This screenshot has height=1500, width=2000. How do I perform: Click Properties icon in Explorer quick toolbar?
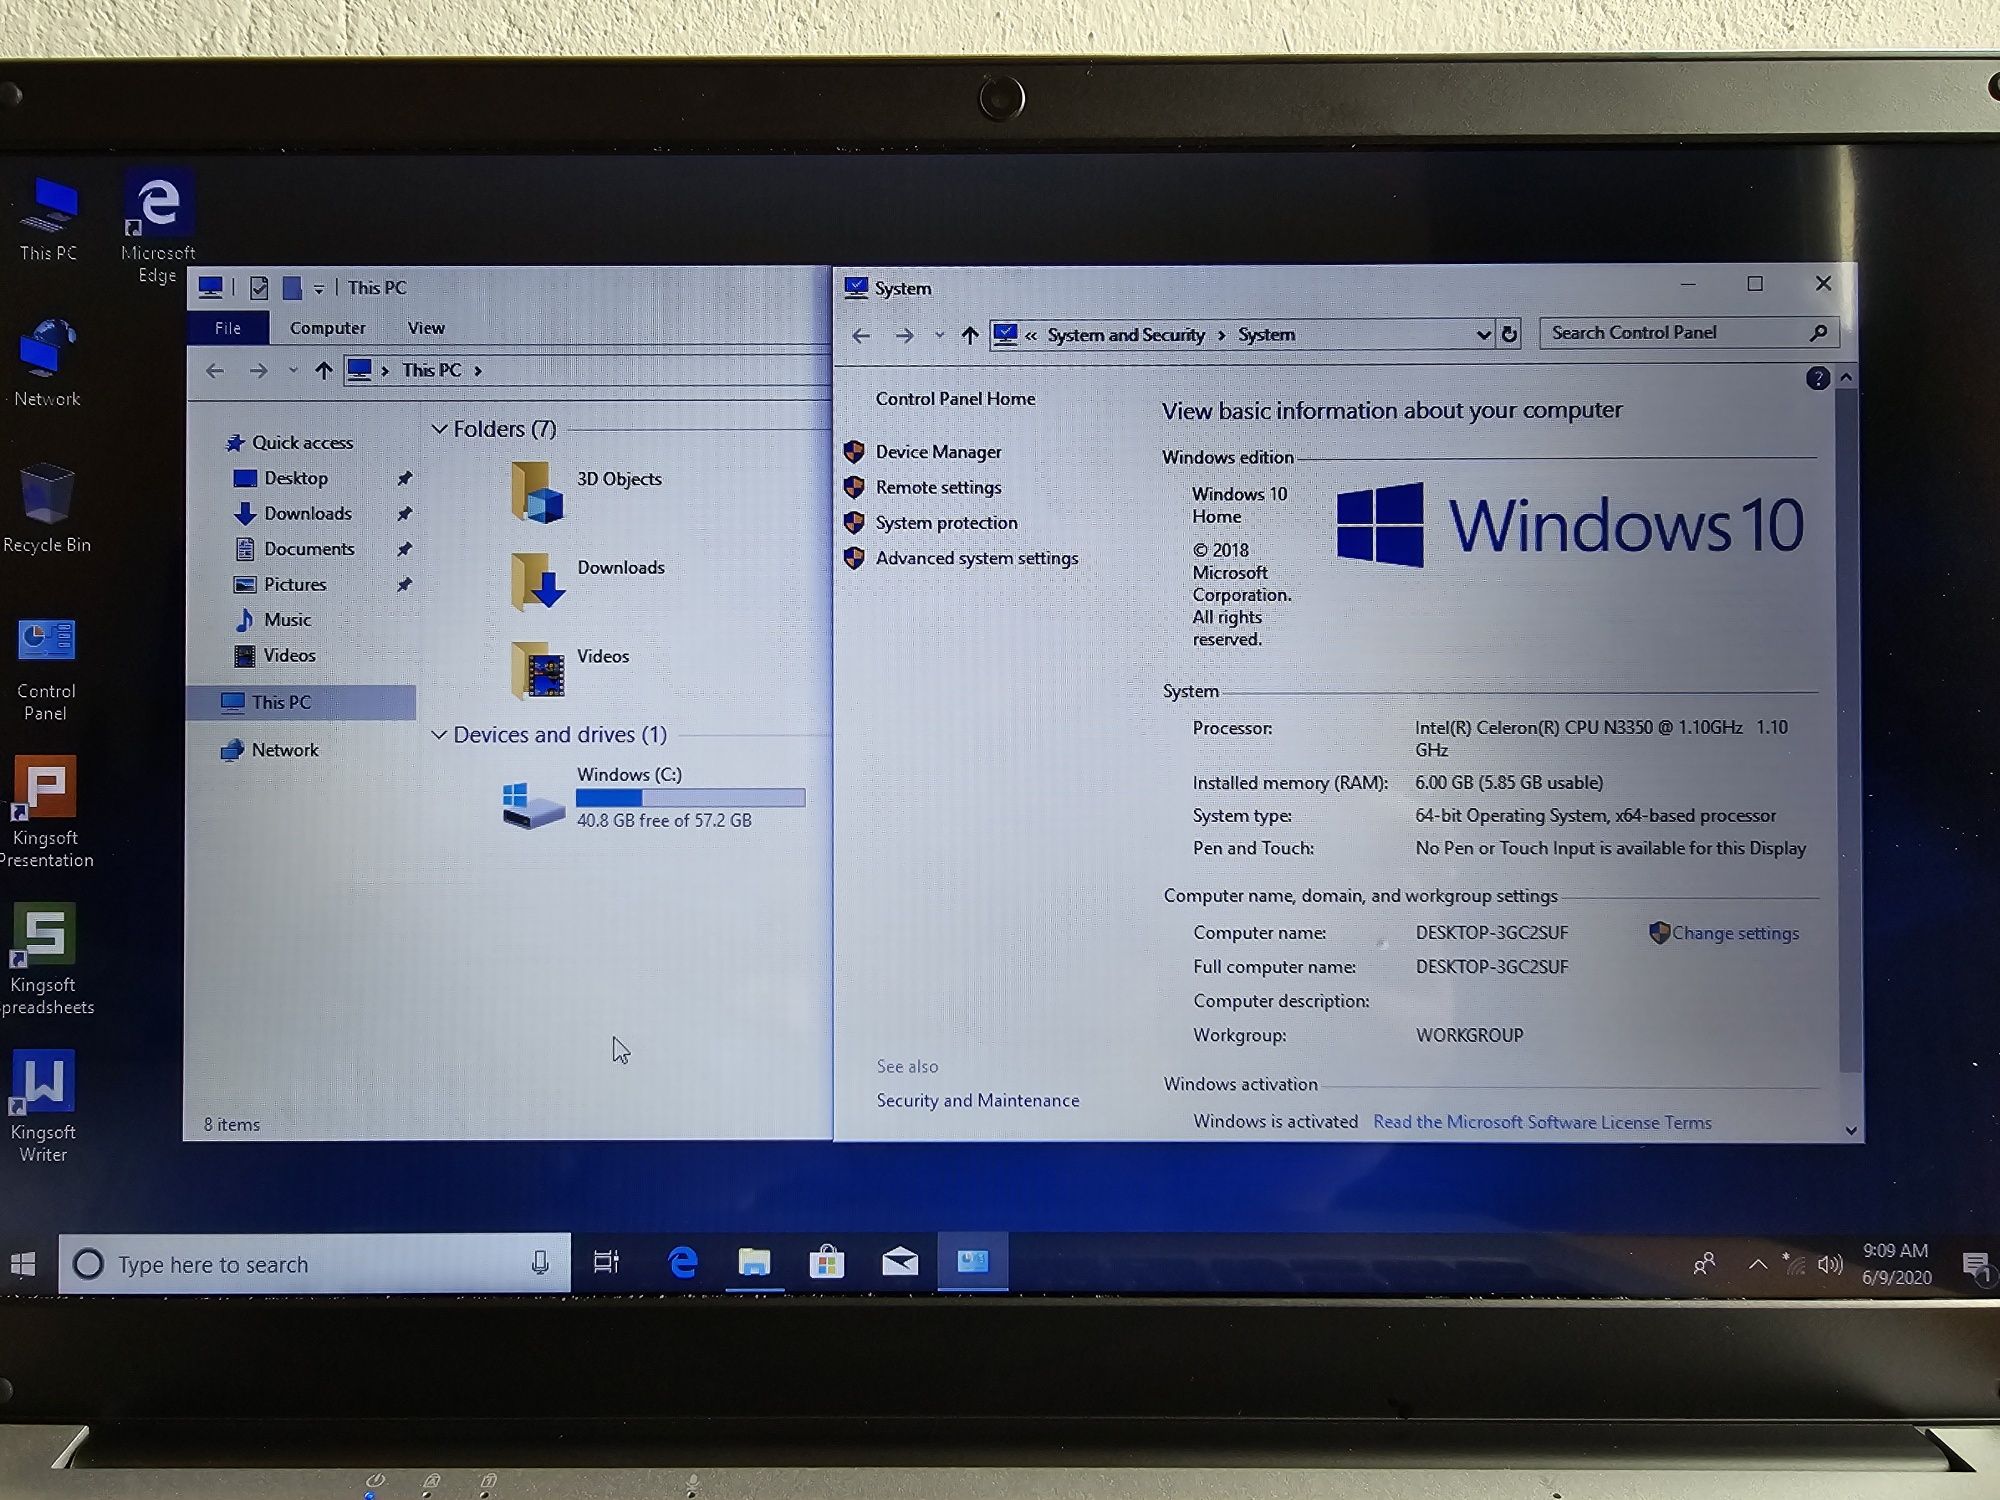click(x=259, y=288)
